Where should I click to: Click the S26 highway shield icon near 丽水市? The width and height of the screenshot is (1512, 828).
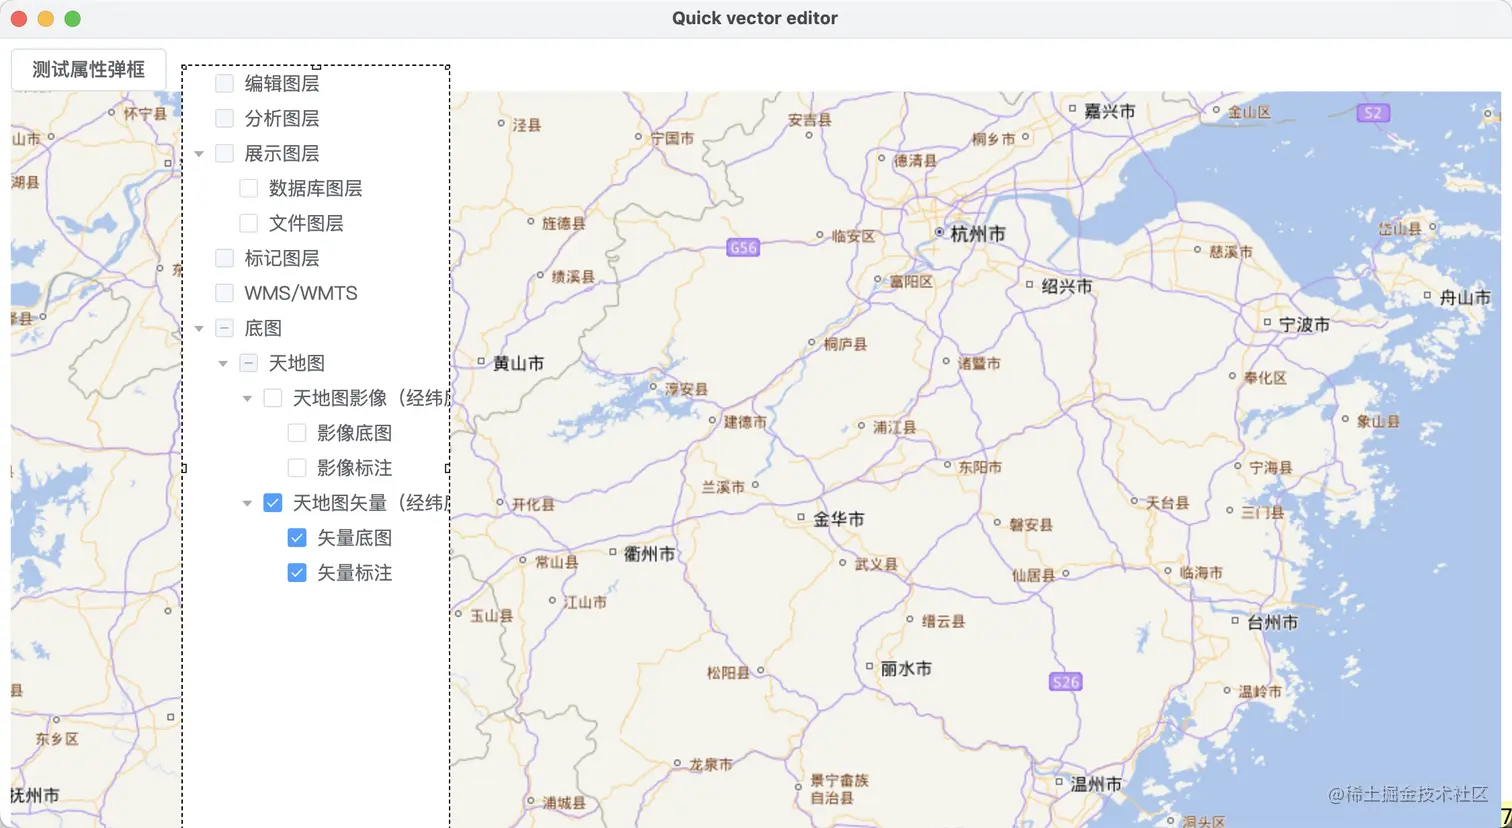(x=1065, y=682)
